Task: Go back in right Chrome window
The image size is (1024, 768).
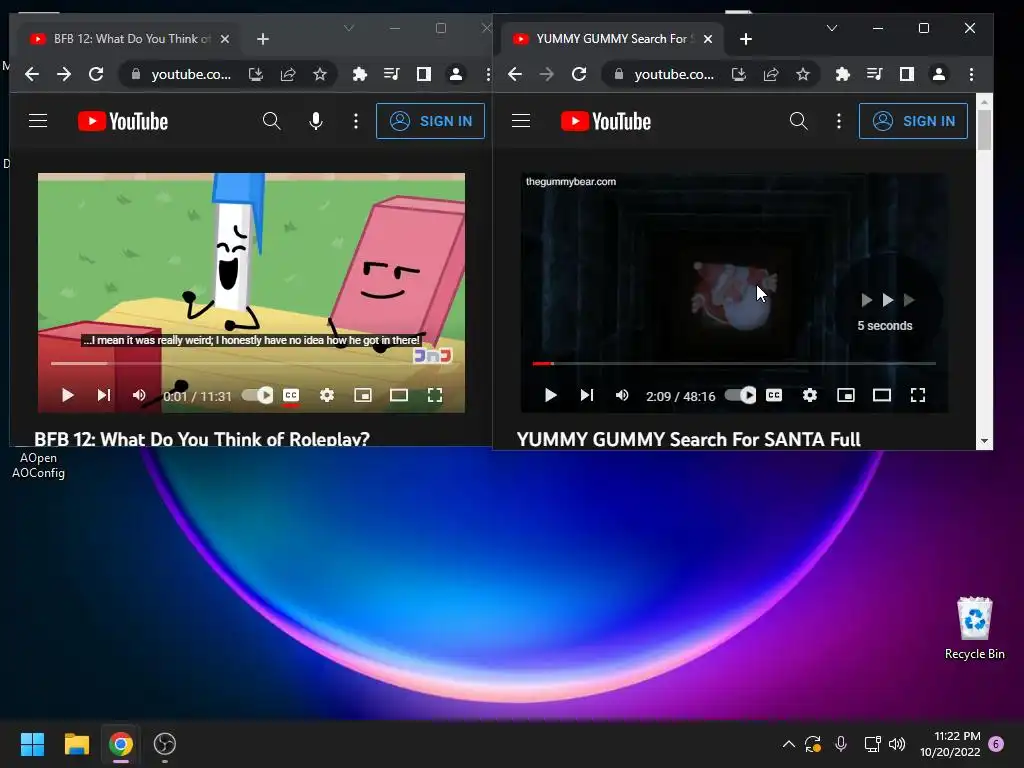Action: 515,74
